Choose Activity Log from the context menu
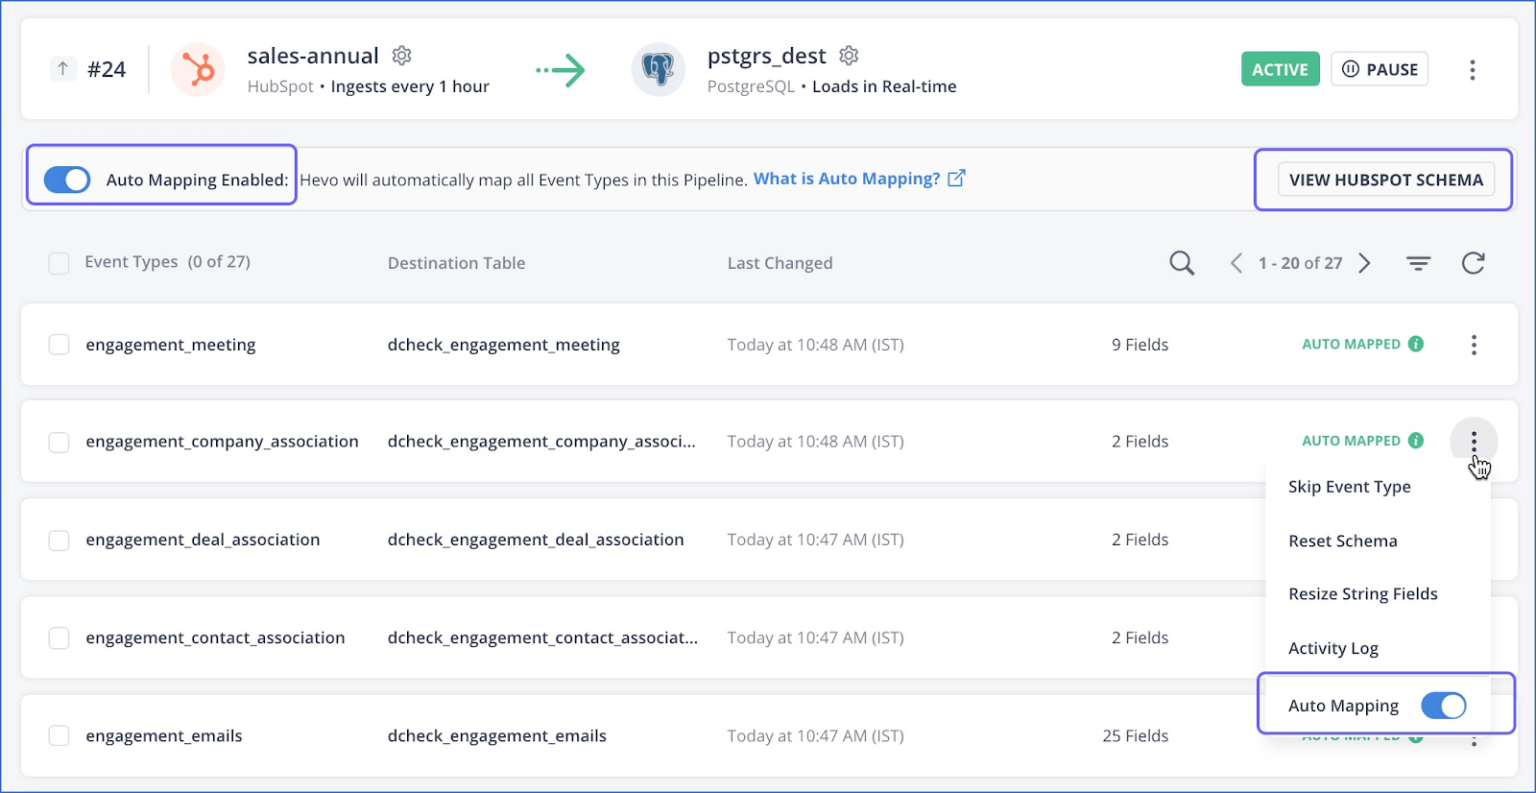The width and height of the screenshot is (1536, 793). [x=1334, y=648]
